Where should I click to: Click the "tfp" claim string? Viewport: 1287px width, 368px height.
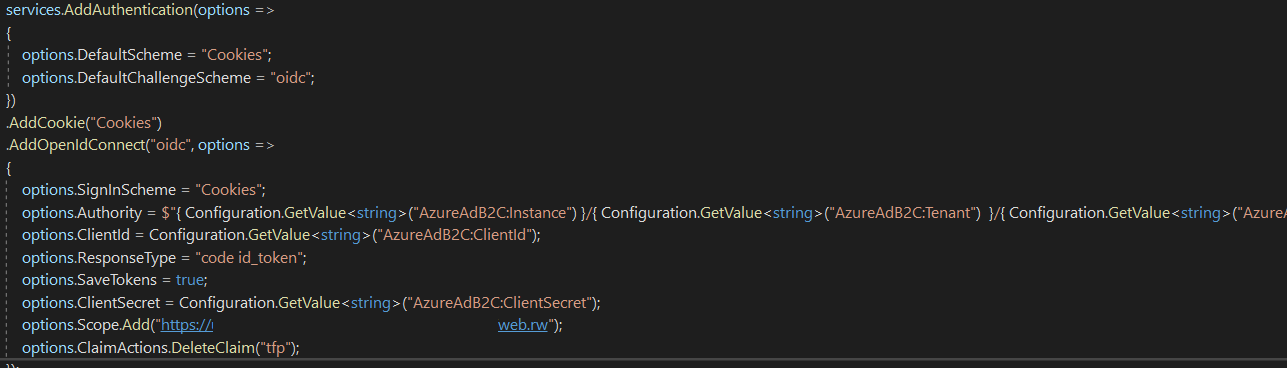point(274,347)
